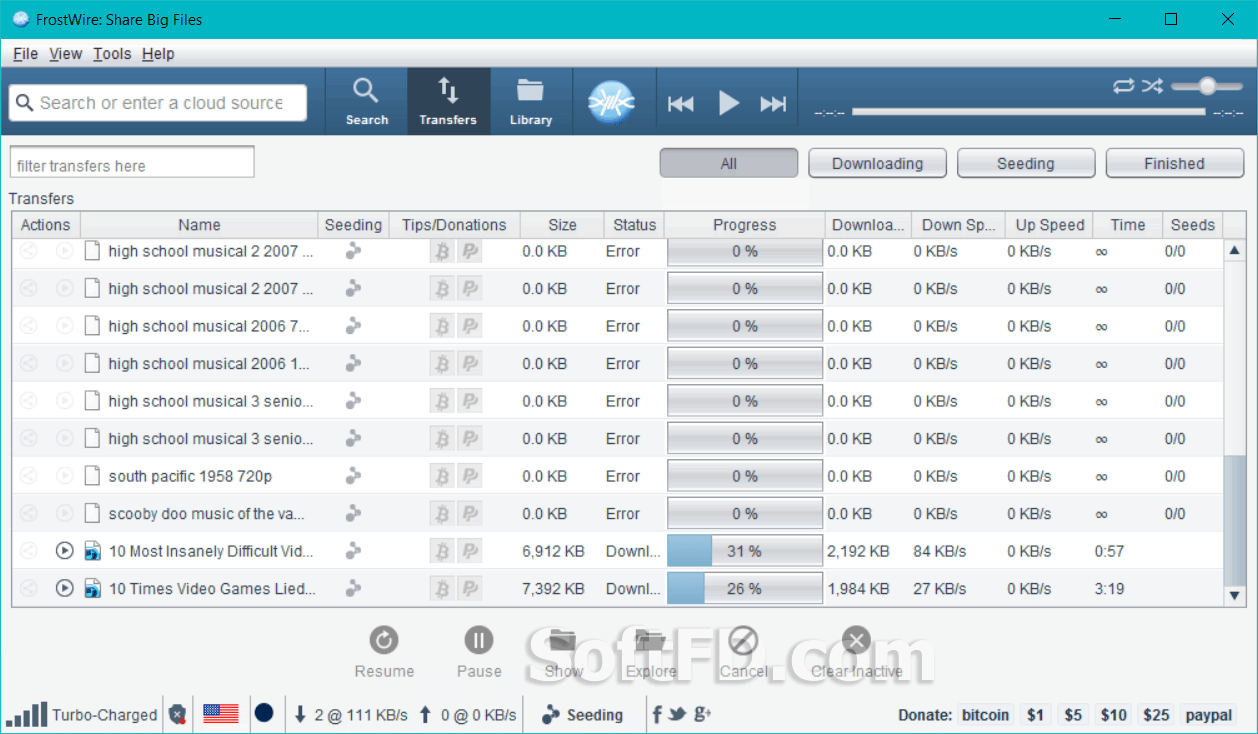
Task: Click the FrostWire logo button
Action: point(612,102)
